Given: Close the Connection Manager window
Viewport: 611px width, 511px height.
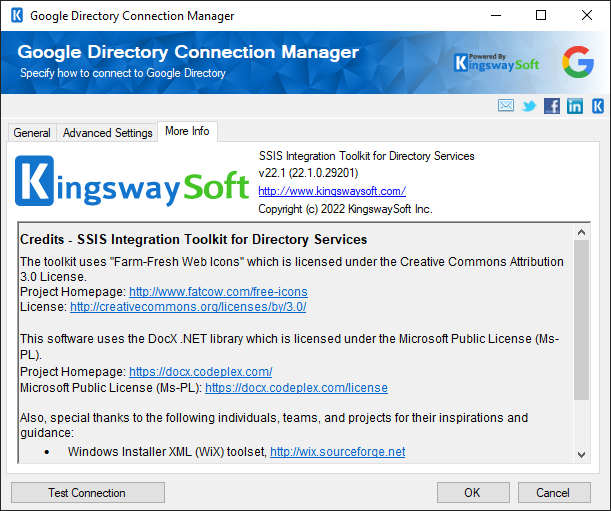Looking at the screenshot, I should 586,16.
